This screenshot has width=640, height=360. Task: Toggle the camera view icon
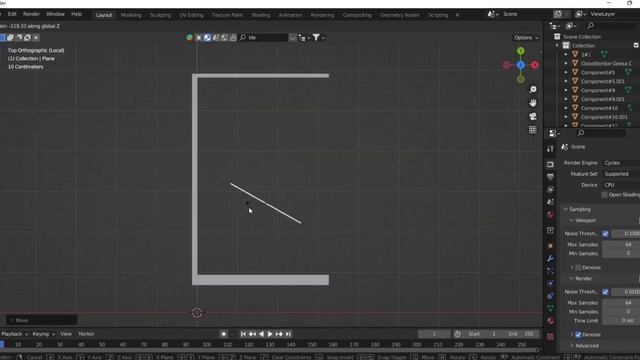[x=533, y=116]
